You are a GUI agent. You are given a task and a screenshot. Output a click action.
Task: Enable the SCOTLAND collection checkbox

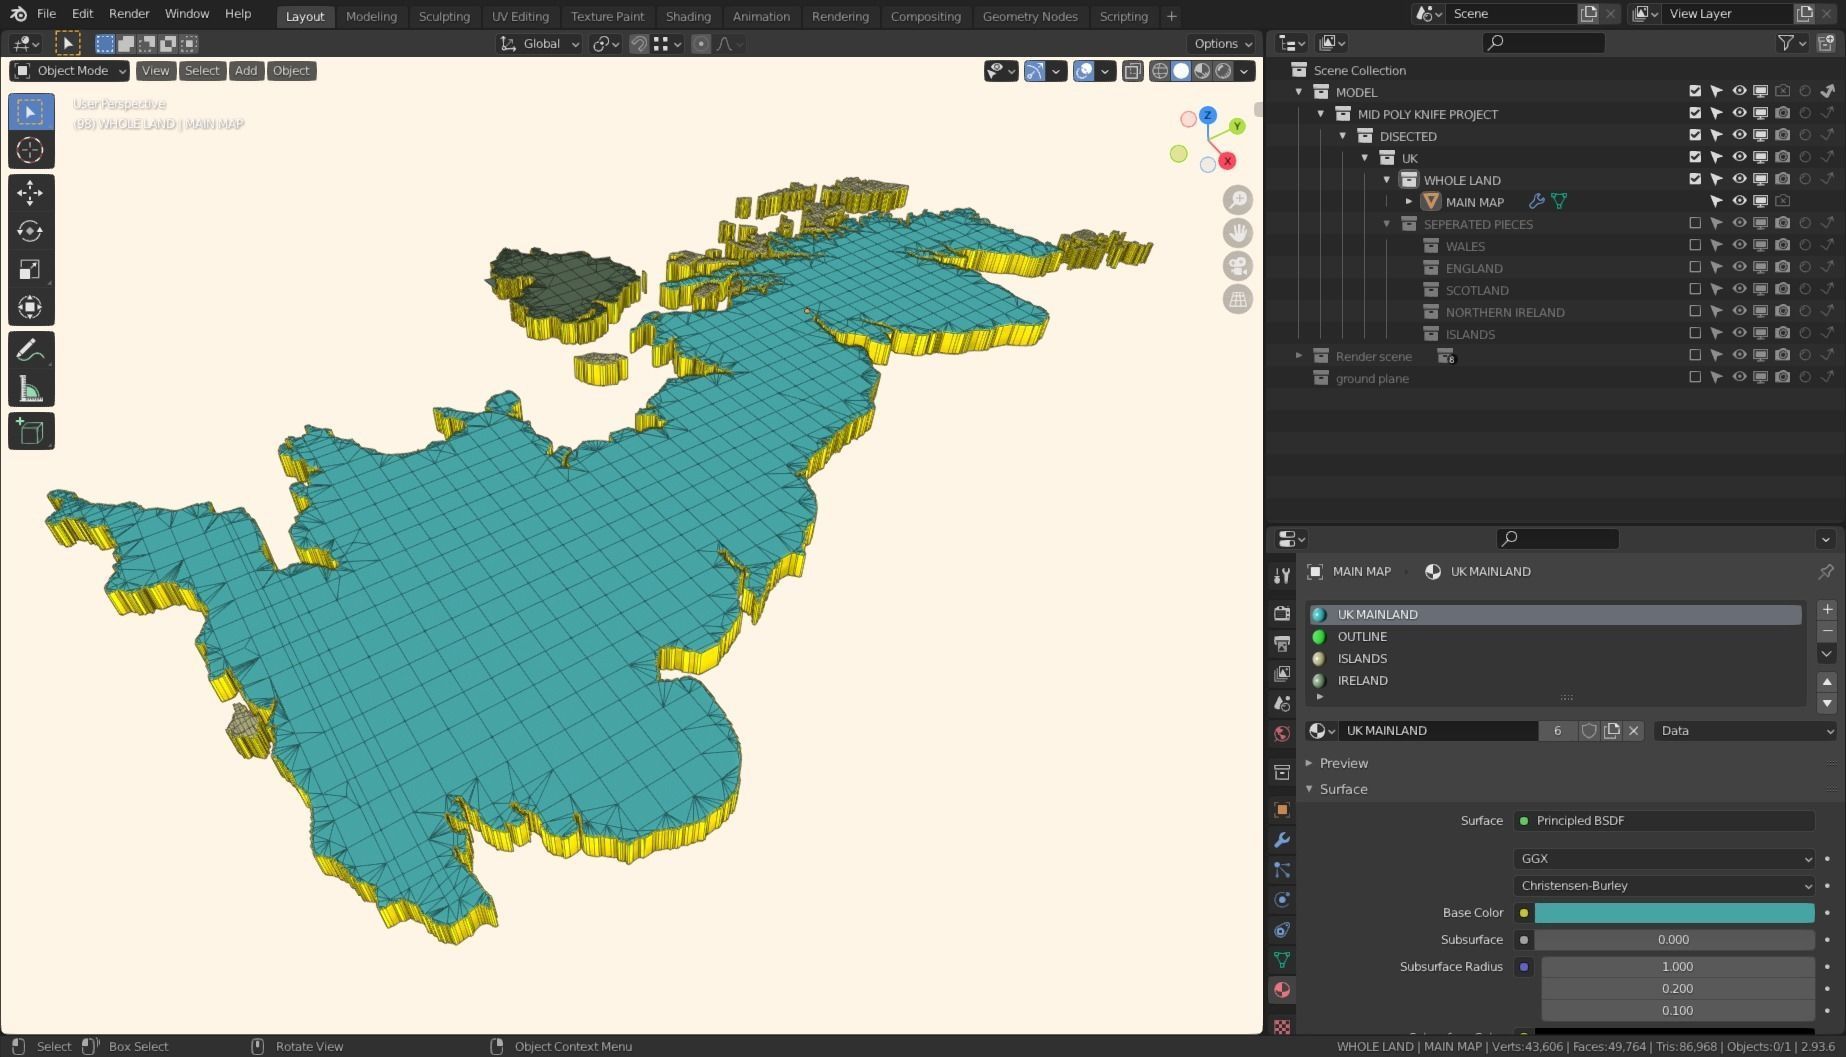click(1695, 289)
